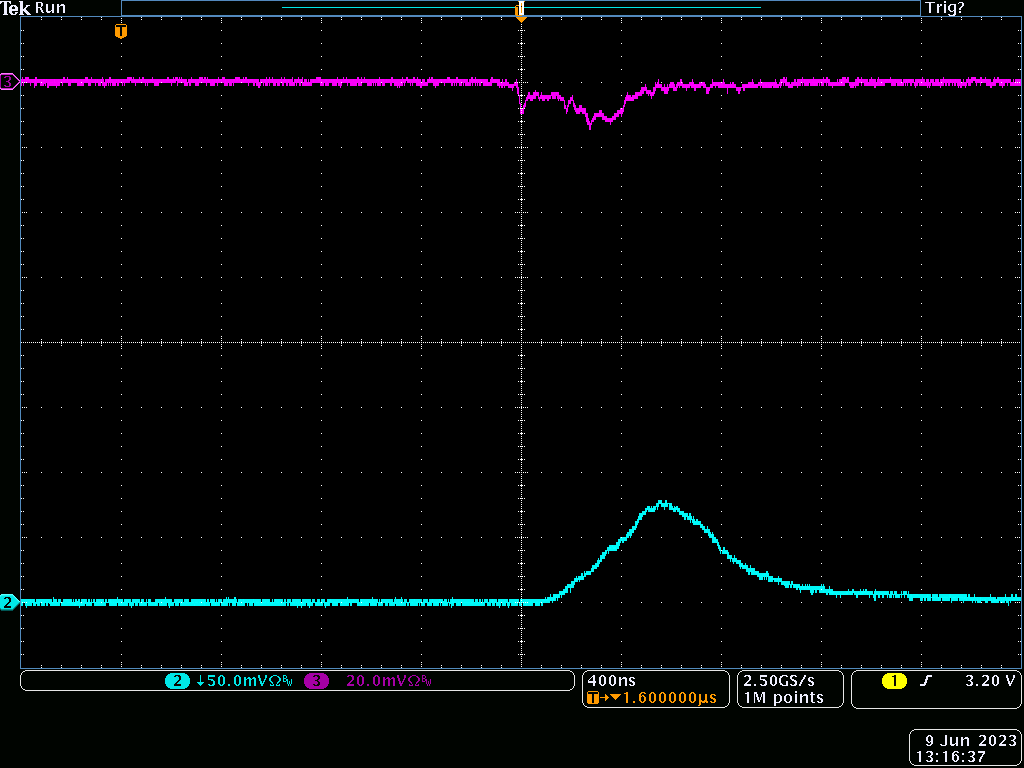Click the record overview bar at top
The image size is (1024, 768).
pyautogui.click(x=520, y=8)
